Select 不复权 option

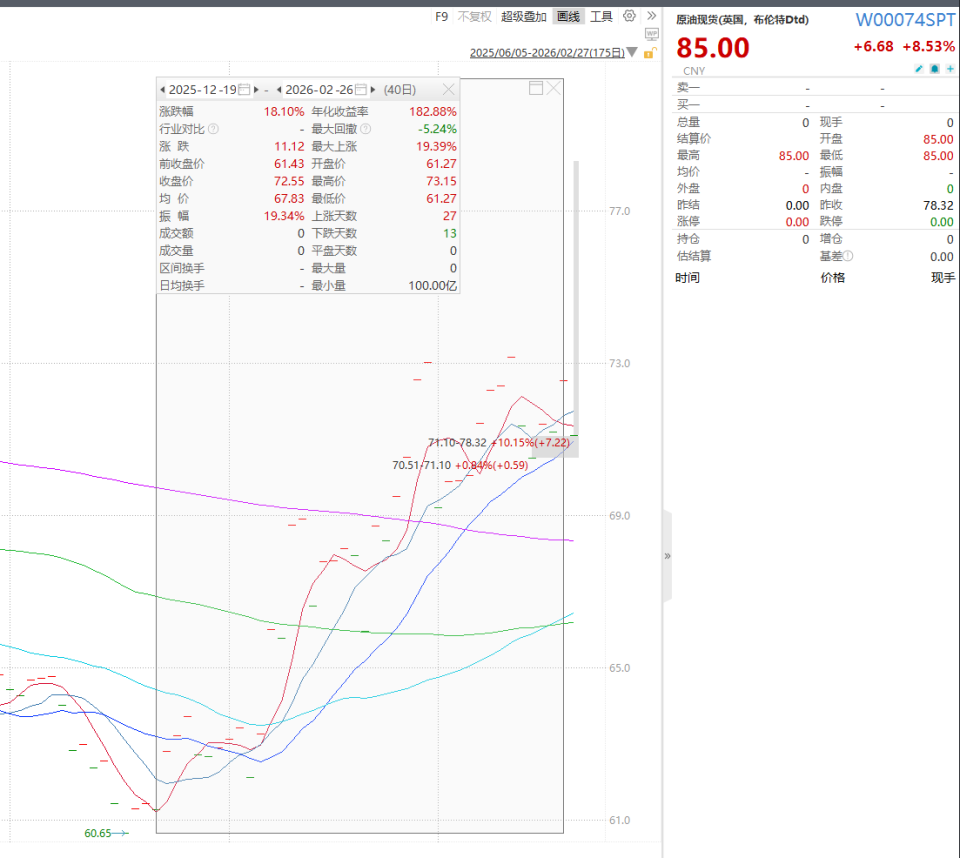tap(474, 17)
